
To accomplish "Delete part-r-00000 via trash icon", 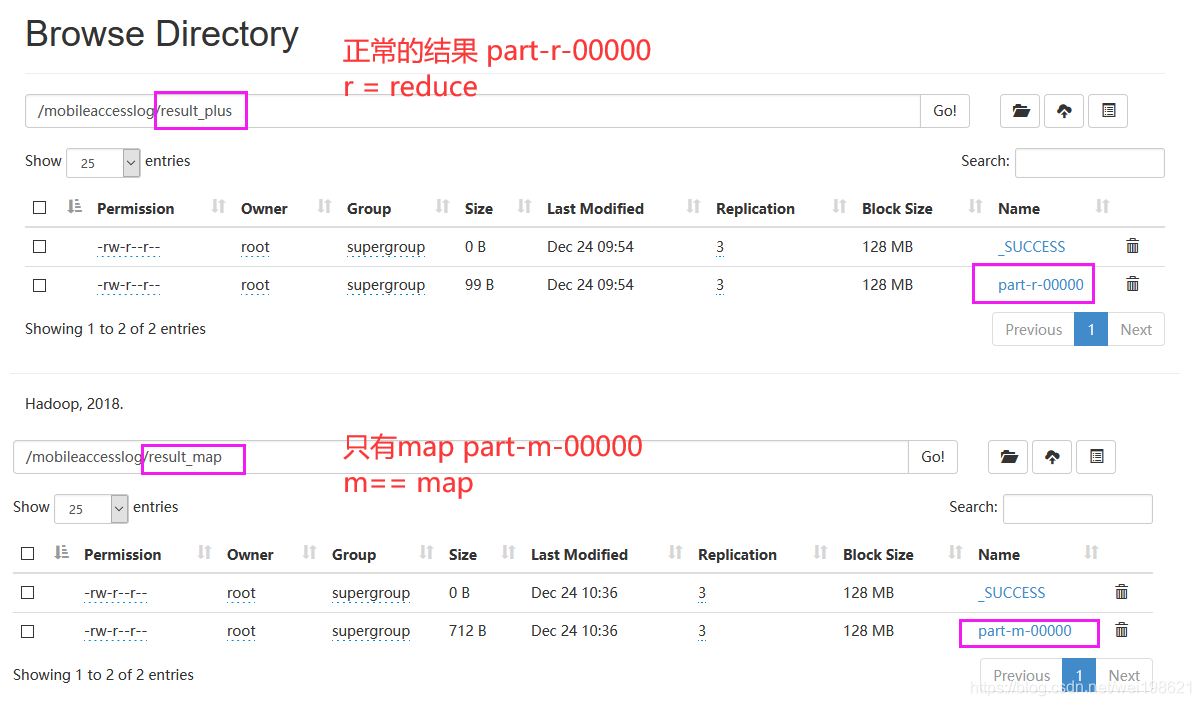I will 1132,284.
